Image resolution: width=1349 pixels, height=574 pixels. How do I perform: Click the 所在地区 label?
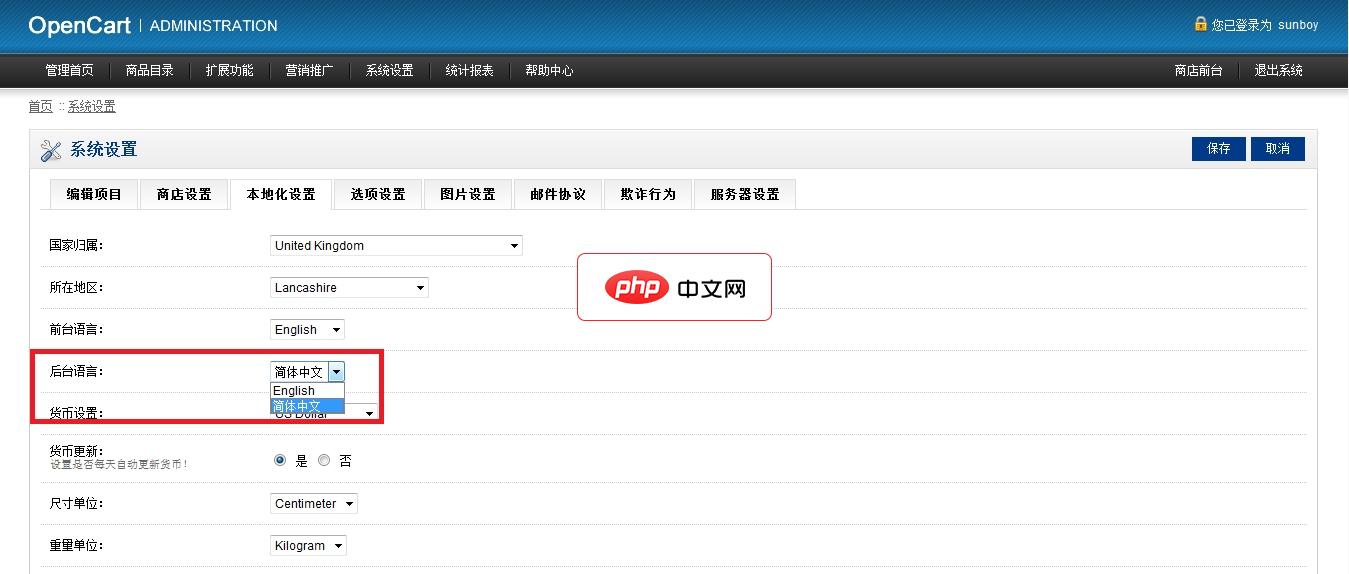(x=77, y=287)
